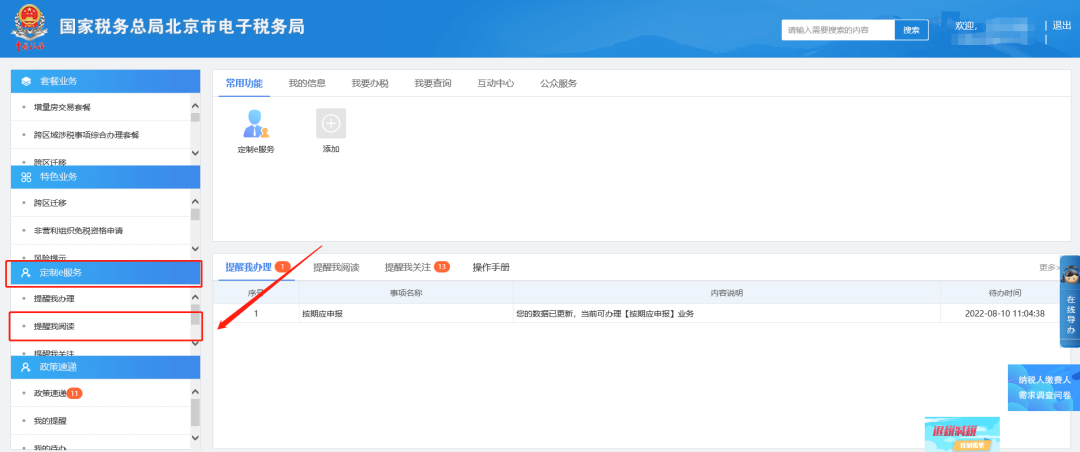The image size is (1080, 452).
Task: Click the 政策速递 panel header icon
Action: point(26,368)
